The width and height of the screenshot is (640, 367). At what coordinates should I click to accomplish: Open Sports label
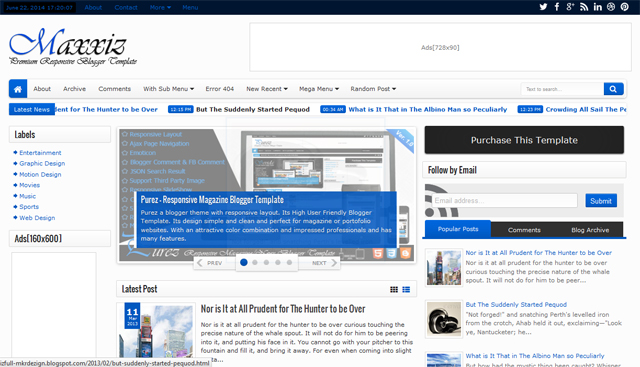(x=29, y=207)
